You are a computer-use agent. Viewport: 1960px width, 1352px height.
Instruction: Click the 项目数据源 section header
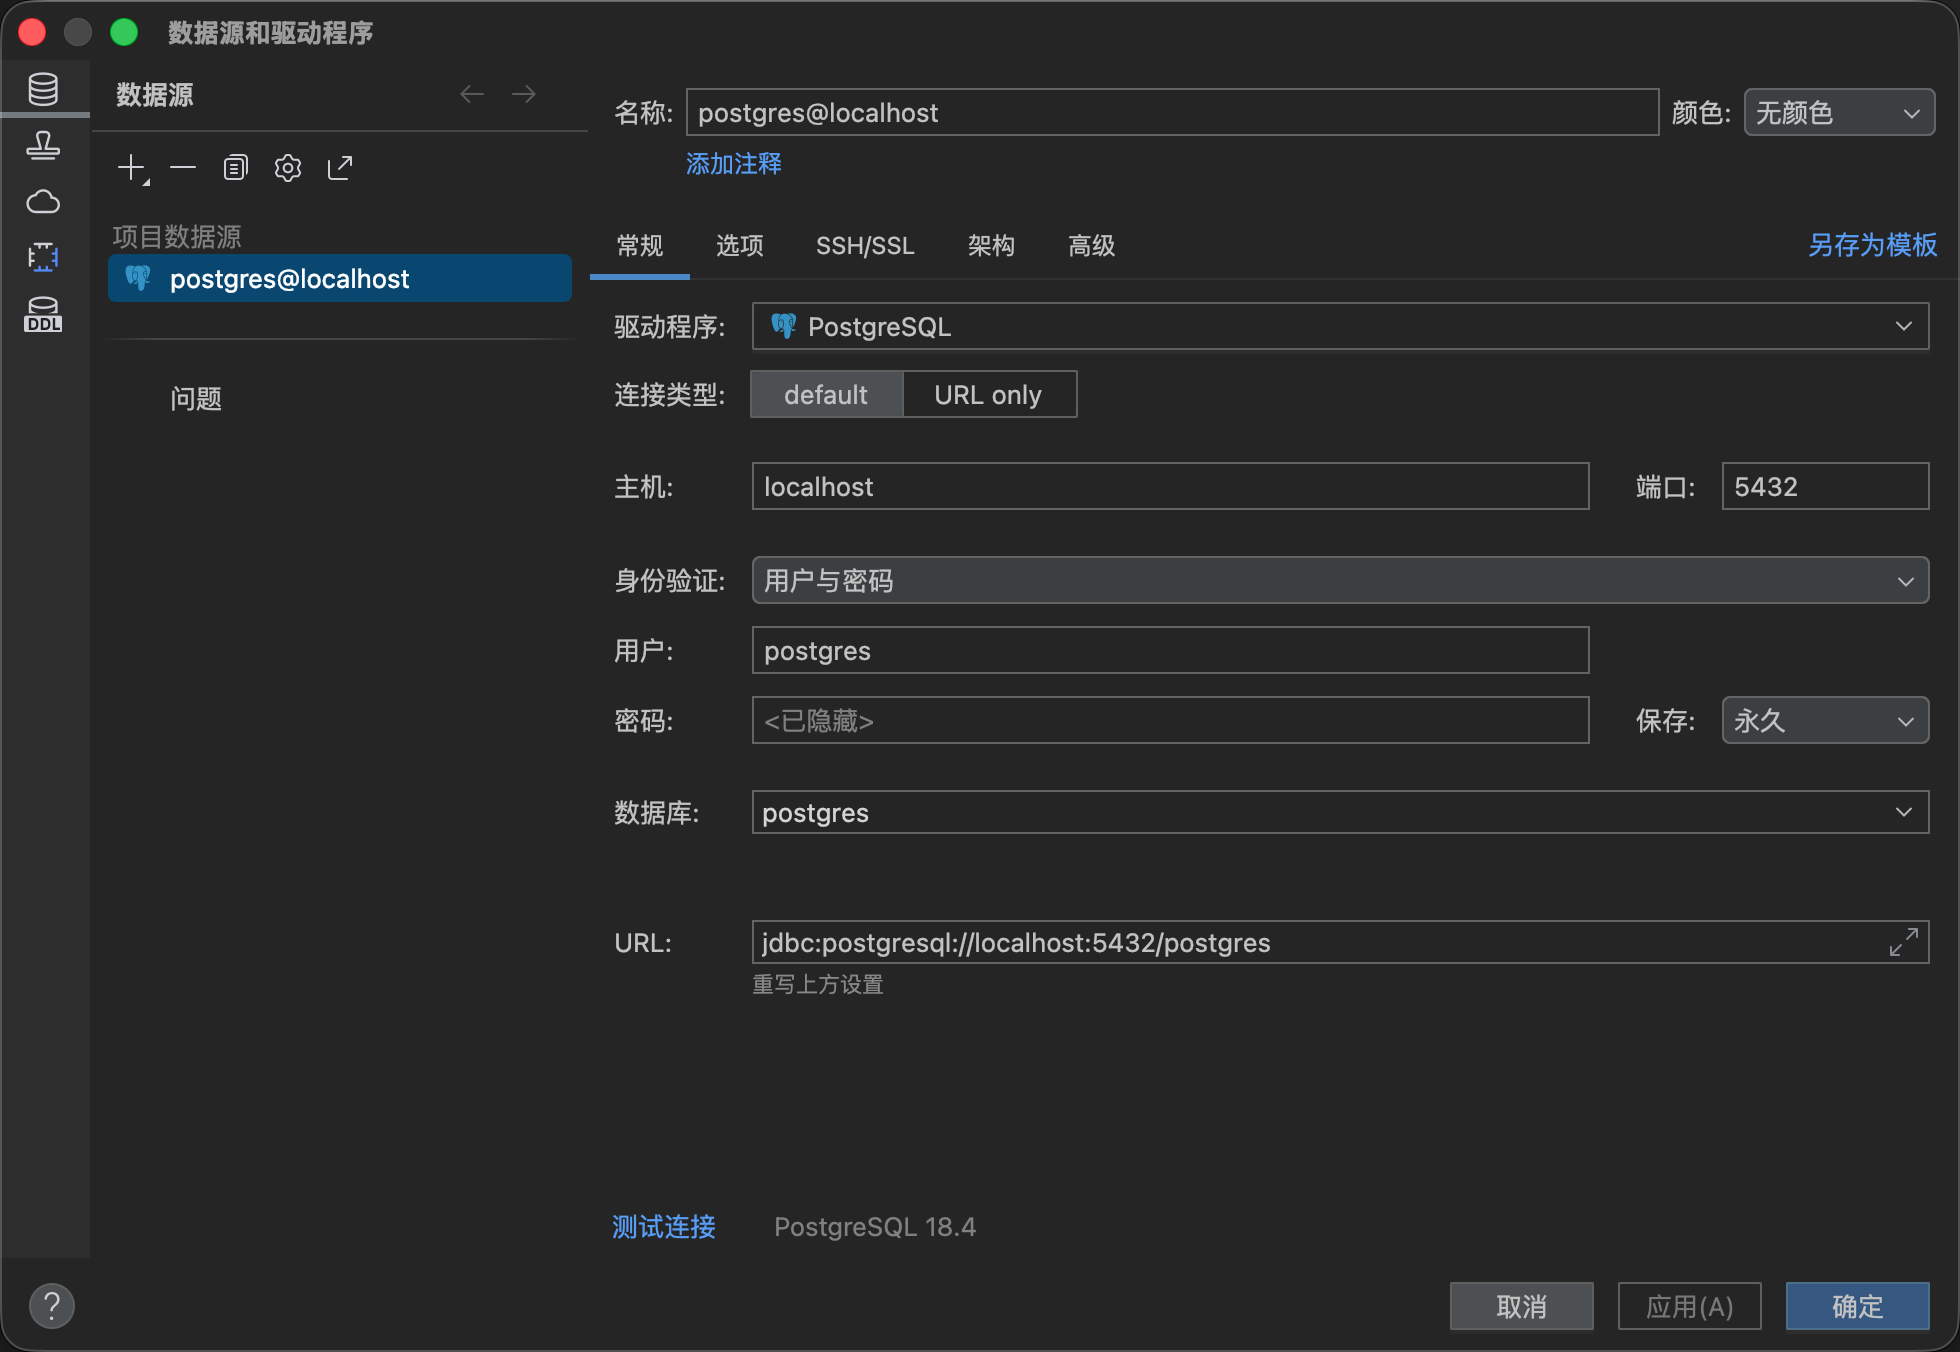(177, 237)
